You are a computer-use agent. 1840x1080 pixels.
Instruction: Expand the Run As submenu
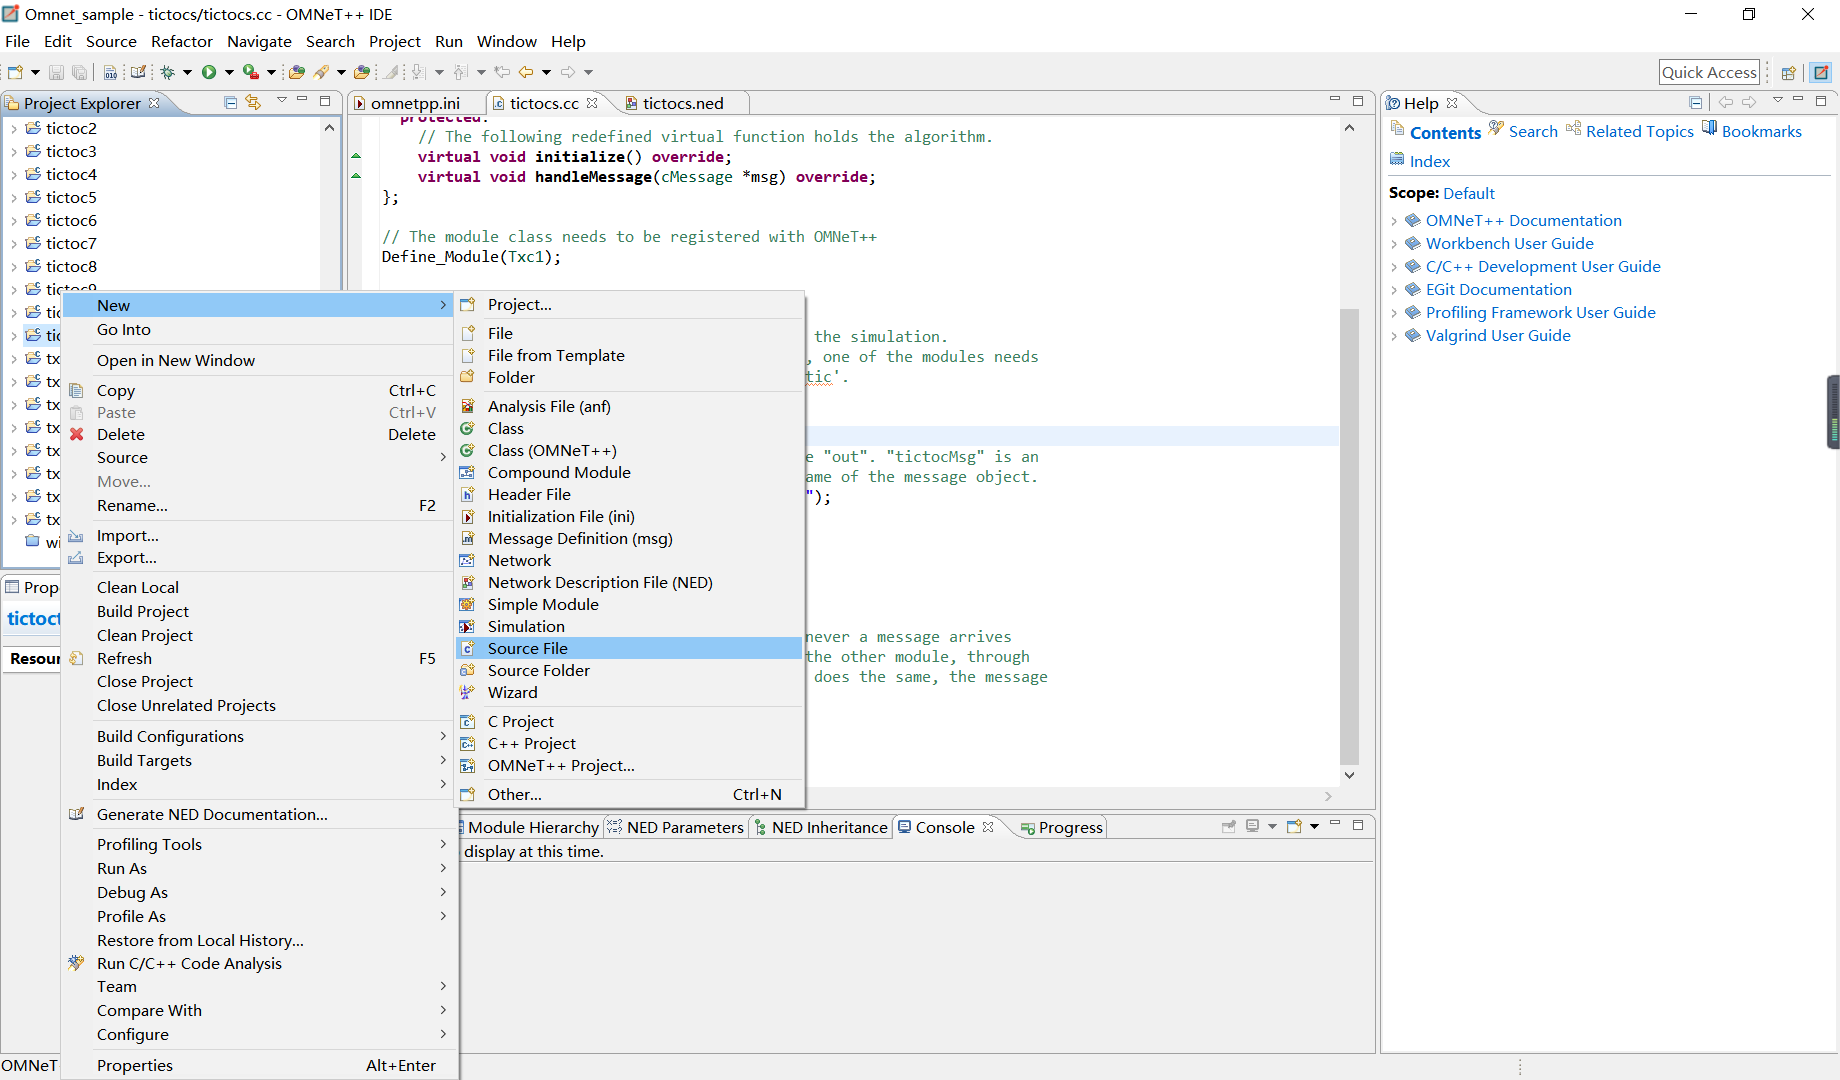tap(258, 868)
